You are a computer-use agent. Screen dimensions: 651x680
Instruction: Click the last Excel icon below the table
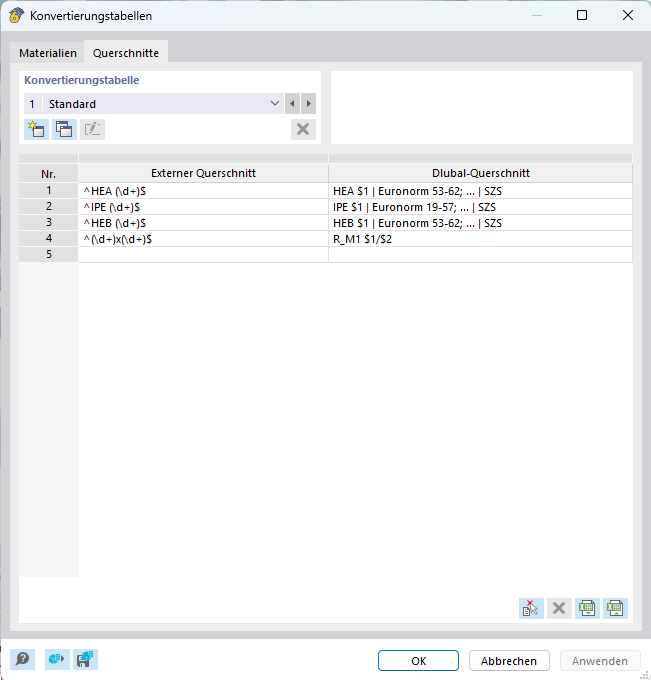click(x=615, y=608)
